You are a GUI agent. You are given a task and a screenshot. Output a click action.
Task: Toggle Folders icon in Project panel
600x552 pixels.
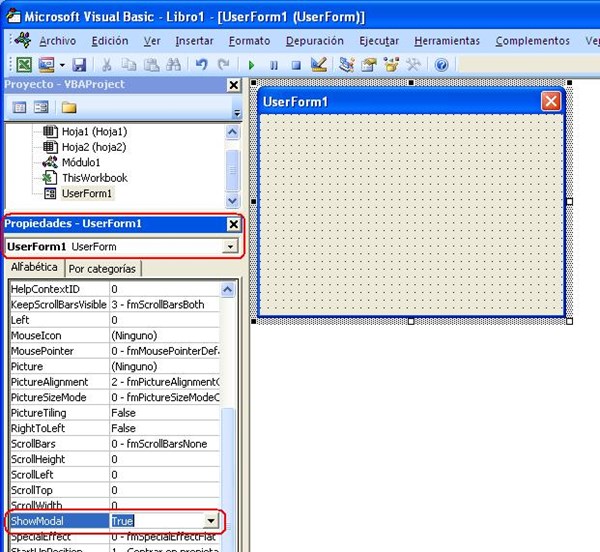[69, 108]
